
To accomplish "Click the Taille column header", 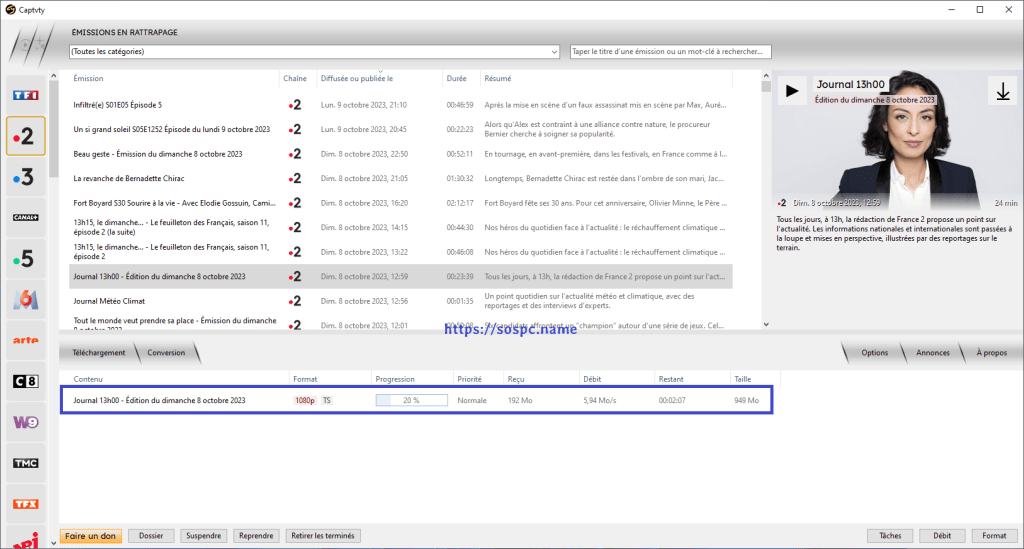I will 743,379.
